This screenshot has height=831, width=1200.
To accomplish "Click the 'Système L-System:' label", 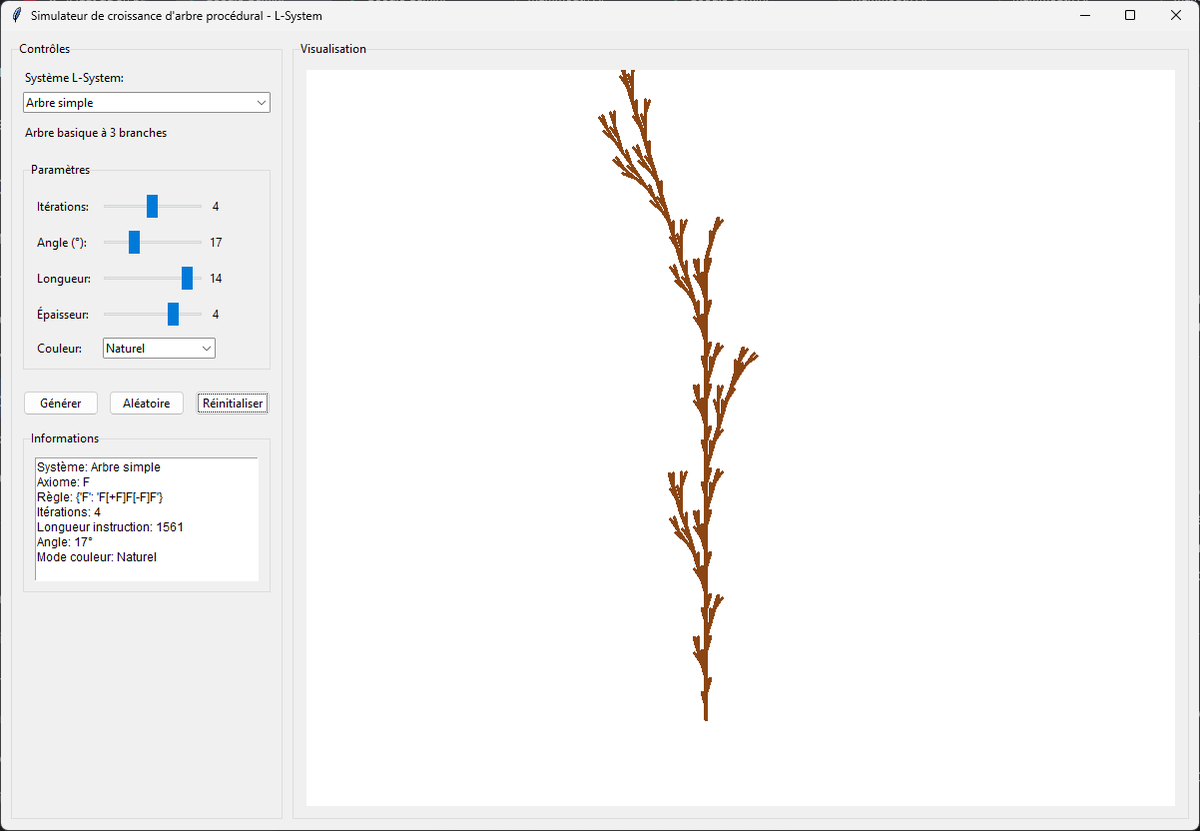I will pos(74,78).
